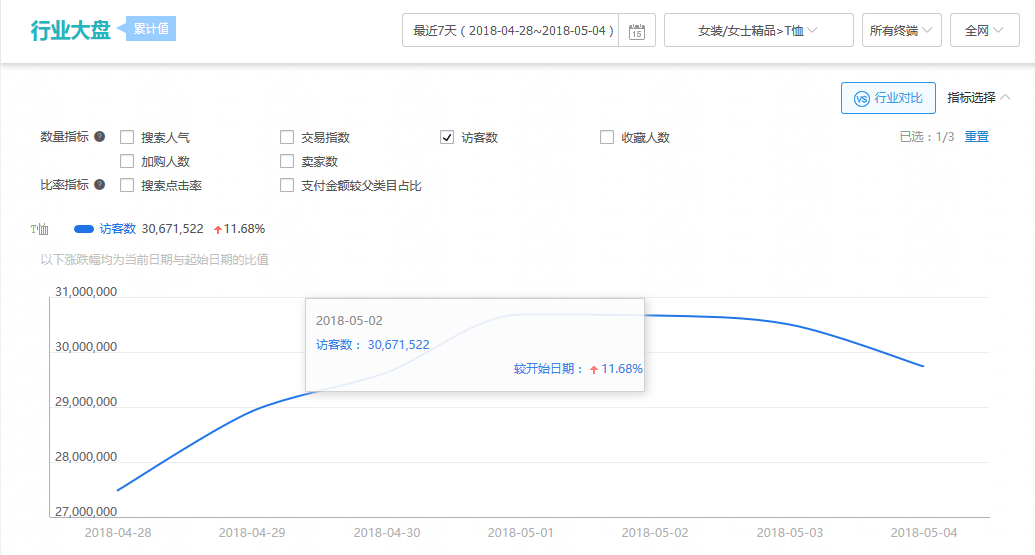Enable the 搜索人气 checkbox

(127, 137)
